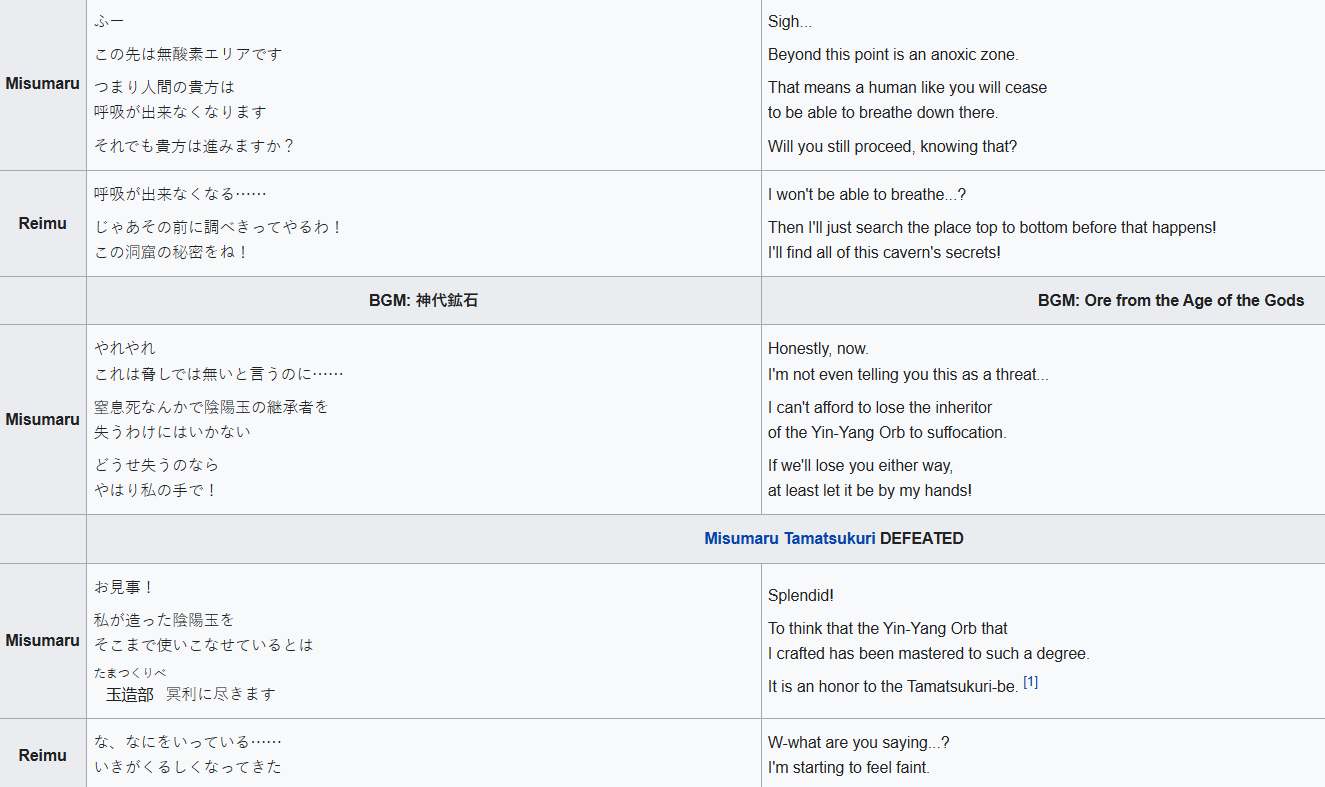
Task: Click the 'Splendid!' translation line
Action: tap(801, 596)
